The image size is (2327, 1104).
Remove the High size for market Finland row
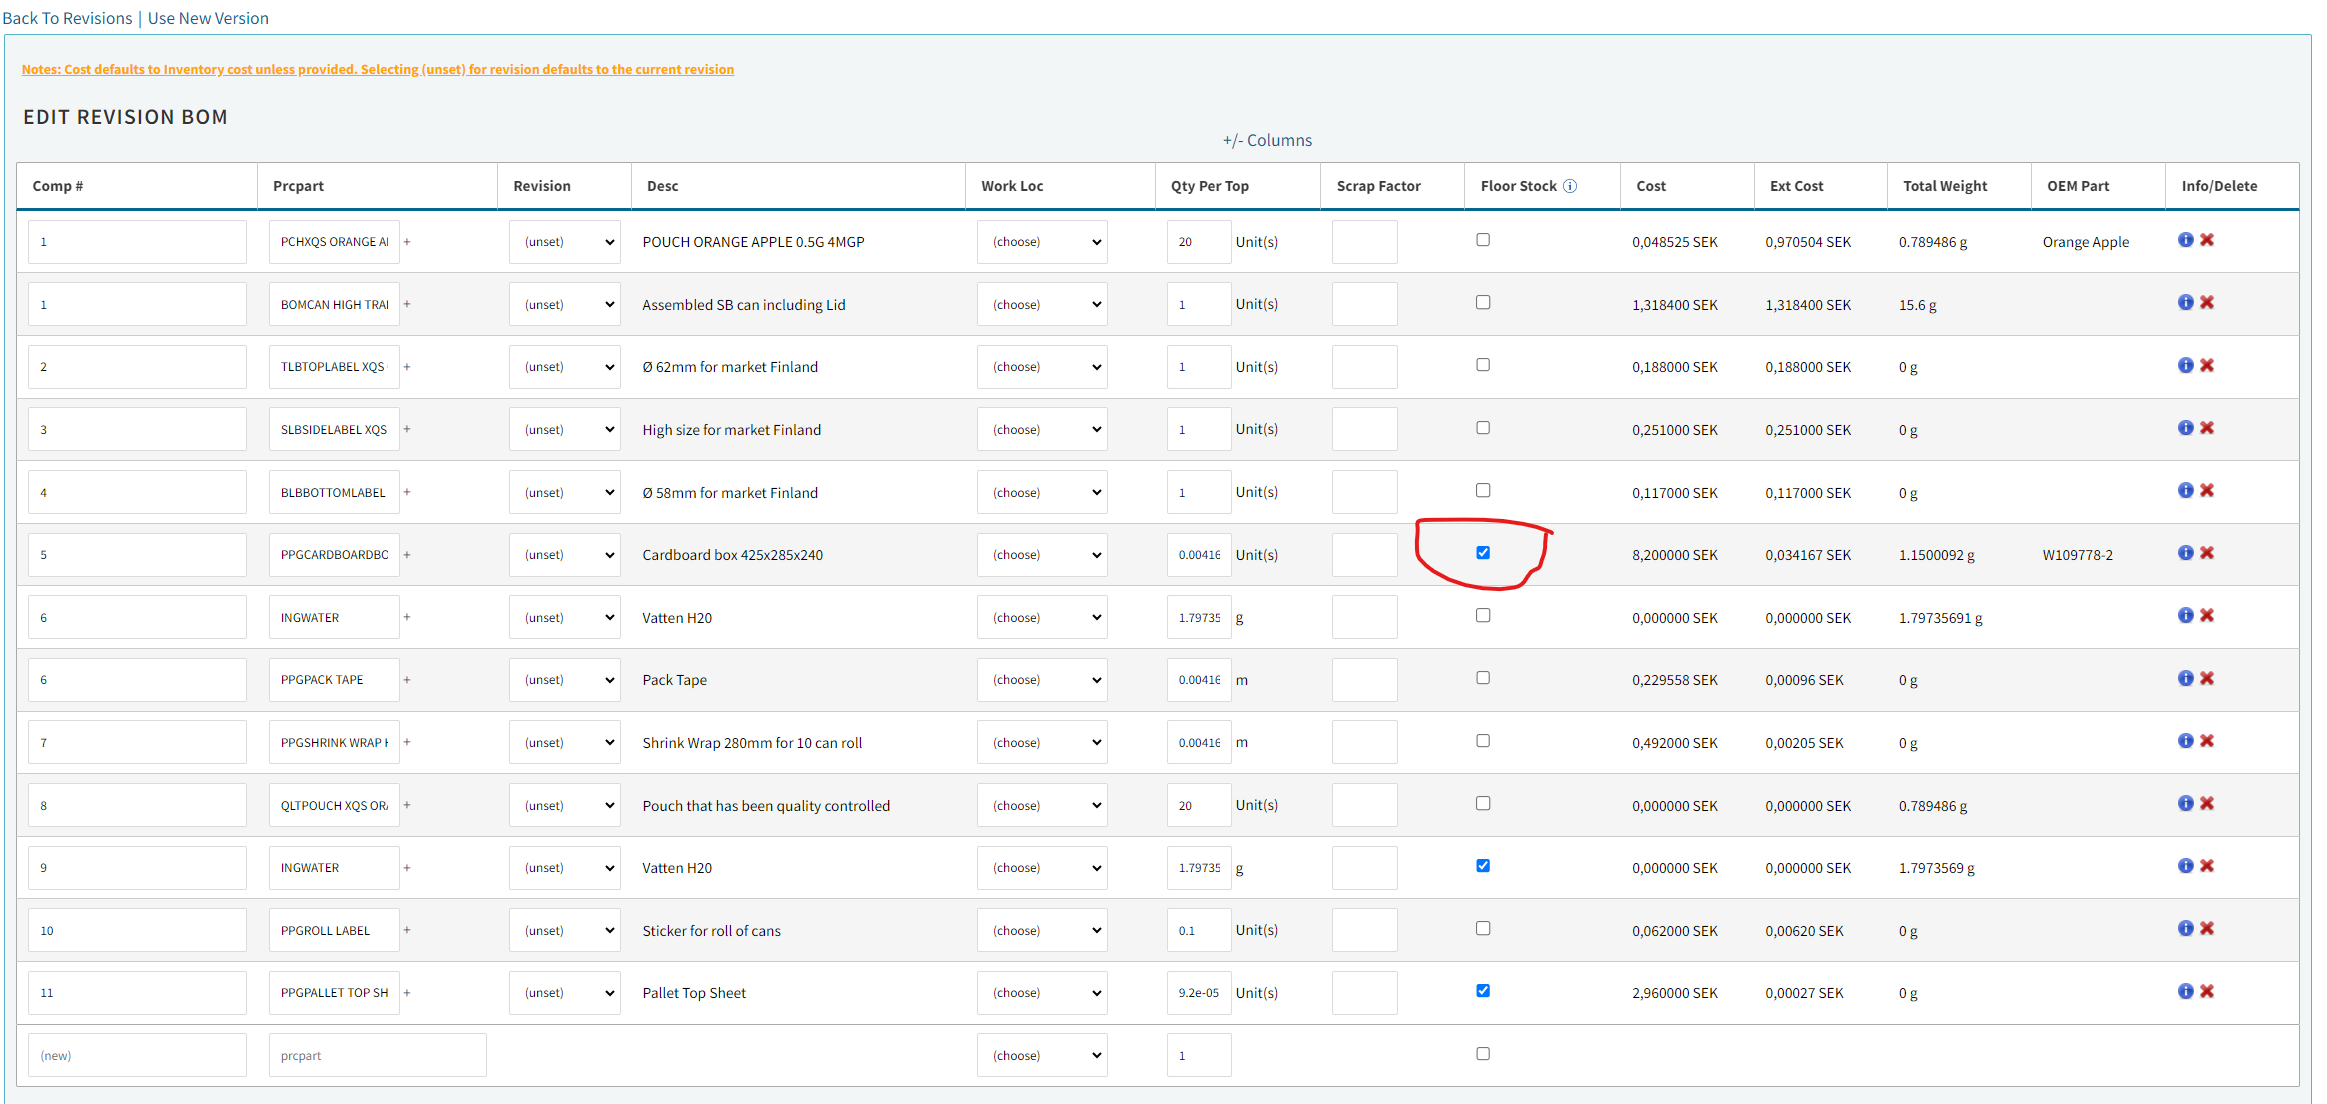tap(2207, 428)
